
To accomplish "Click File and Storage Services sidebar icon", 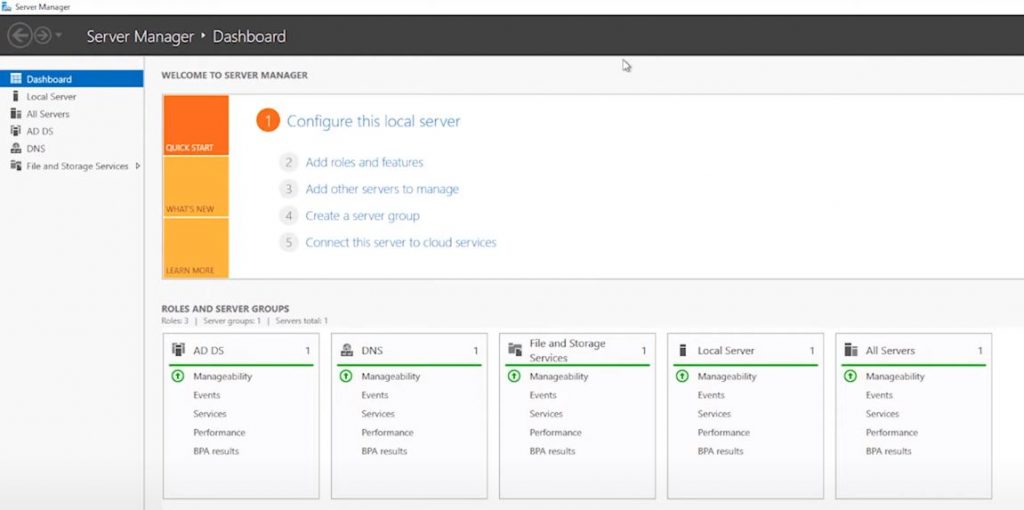I will click(x=16, y=166).
